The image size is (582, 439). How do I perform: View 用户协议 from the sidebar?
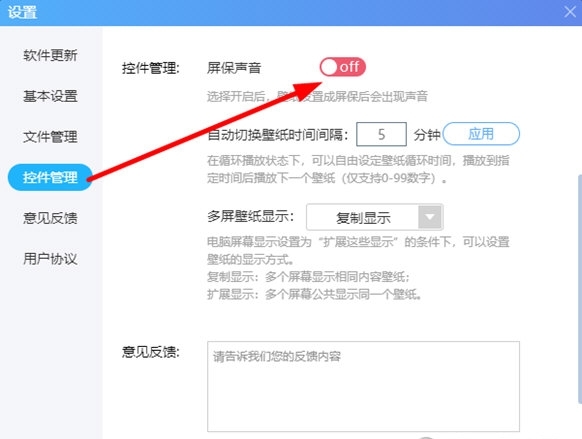coord(50,259)
